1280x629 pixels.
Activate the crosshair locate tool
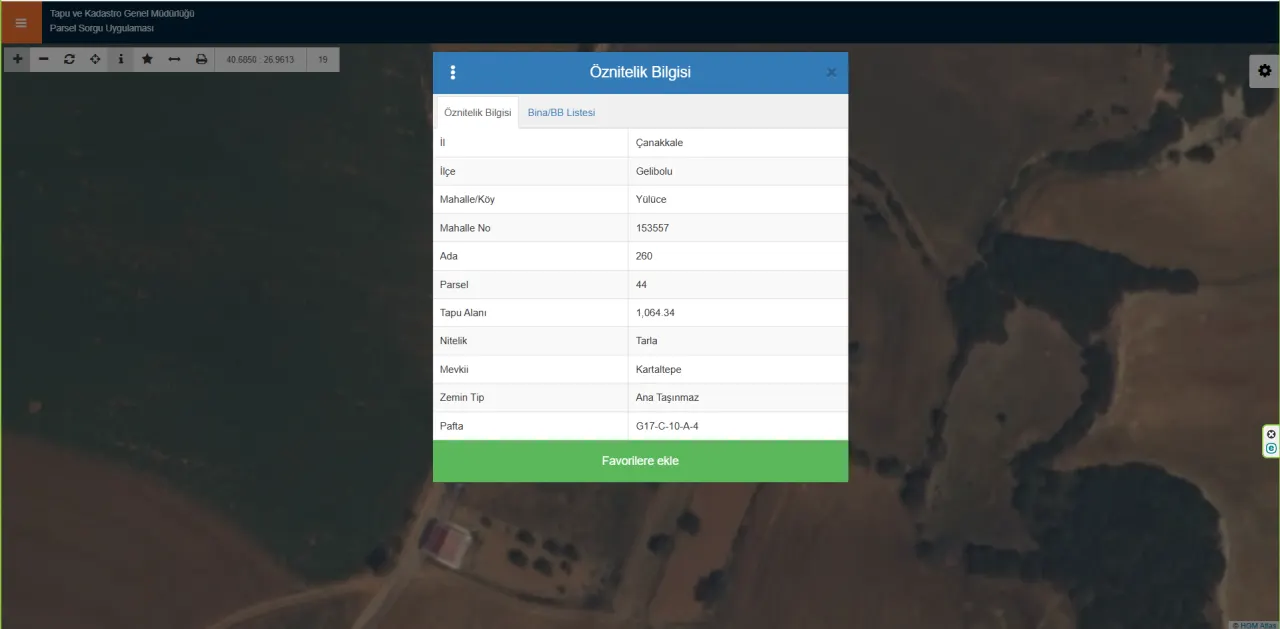[x=95, y=59]
